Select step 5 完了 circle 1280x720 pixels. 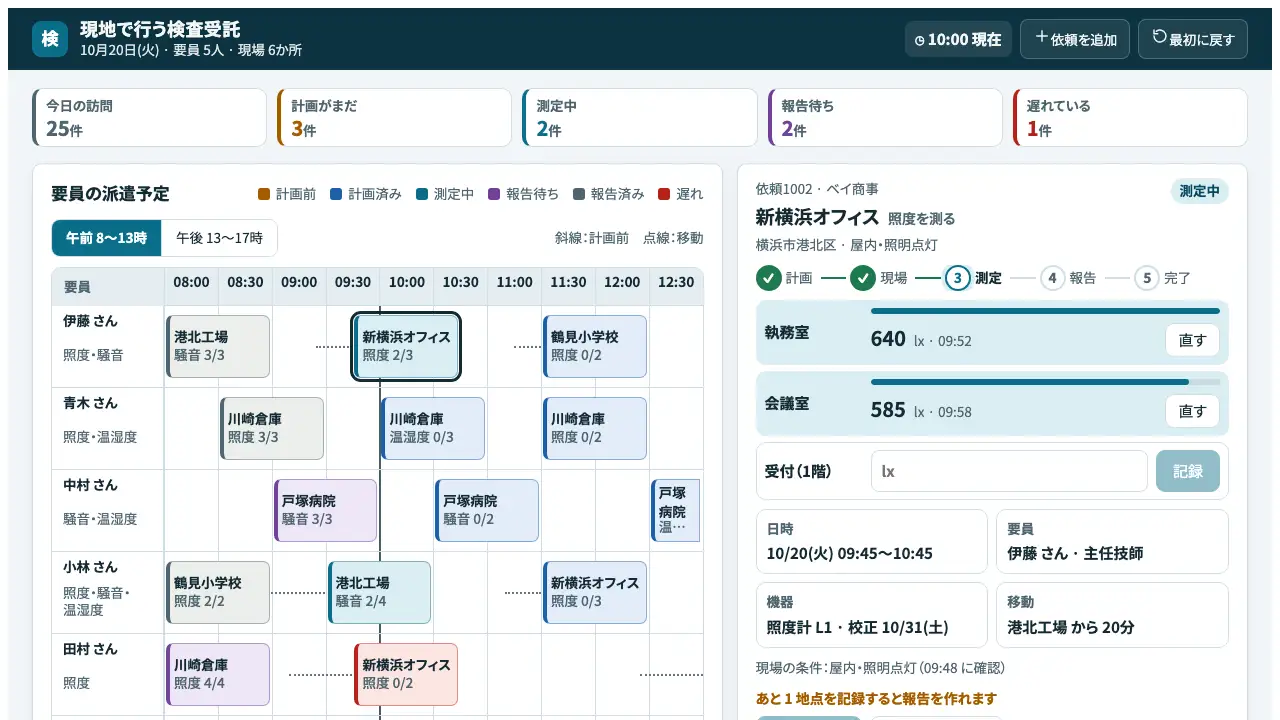click(1147, 278)
